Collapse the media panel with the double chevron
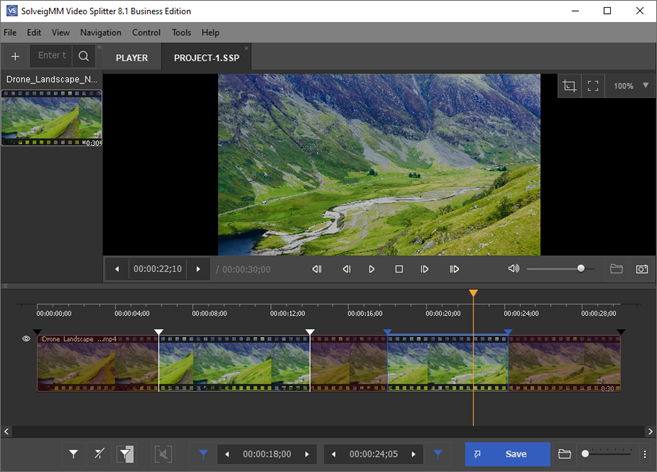Viewport: 657px width, 472px height. click(x=99, y=47)
